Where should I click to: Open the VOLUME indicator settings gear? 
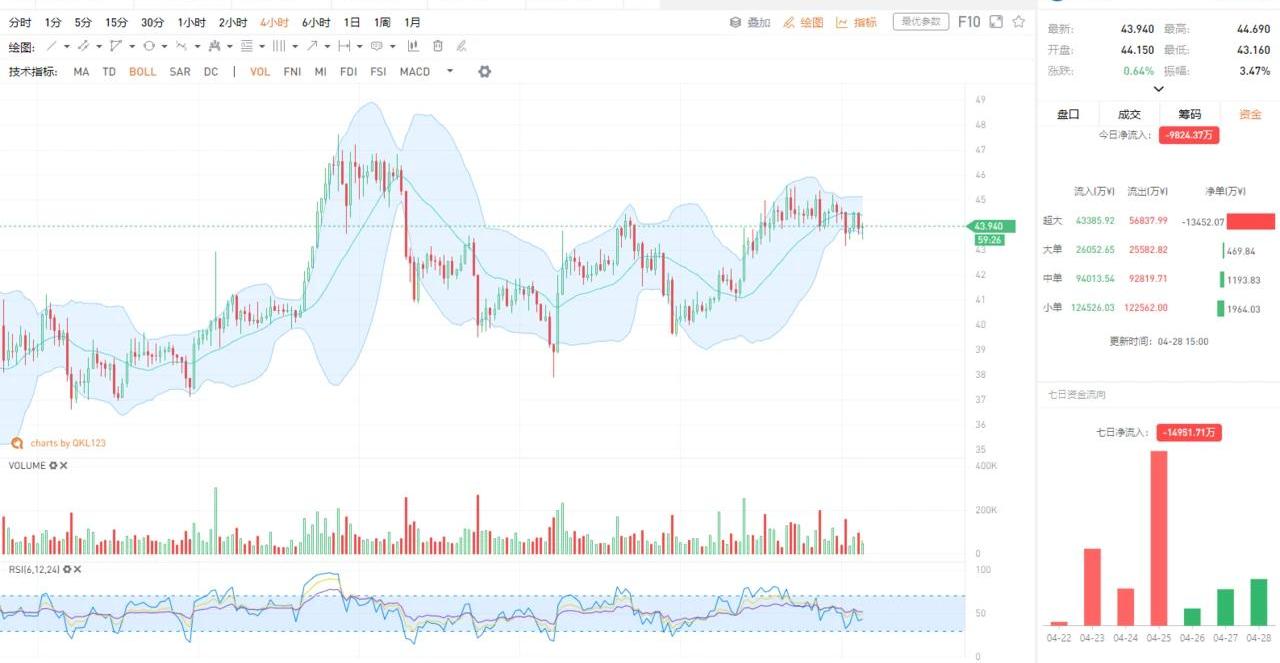pos(53,465)
